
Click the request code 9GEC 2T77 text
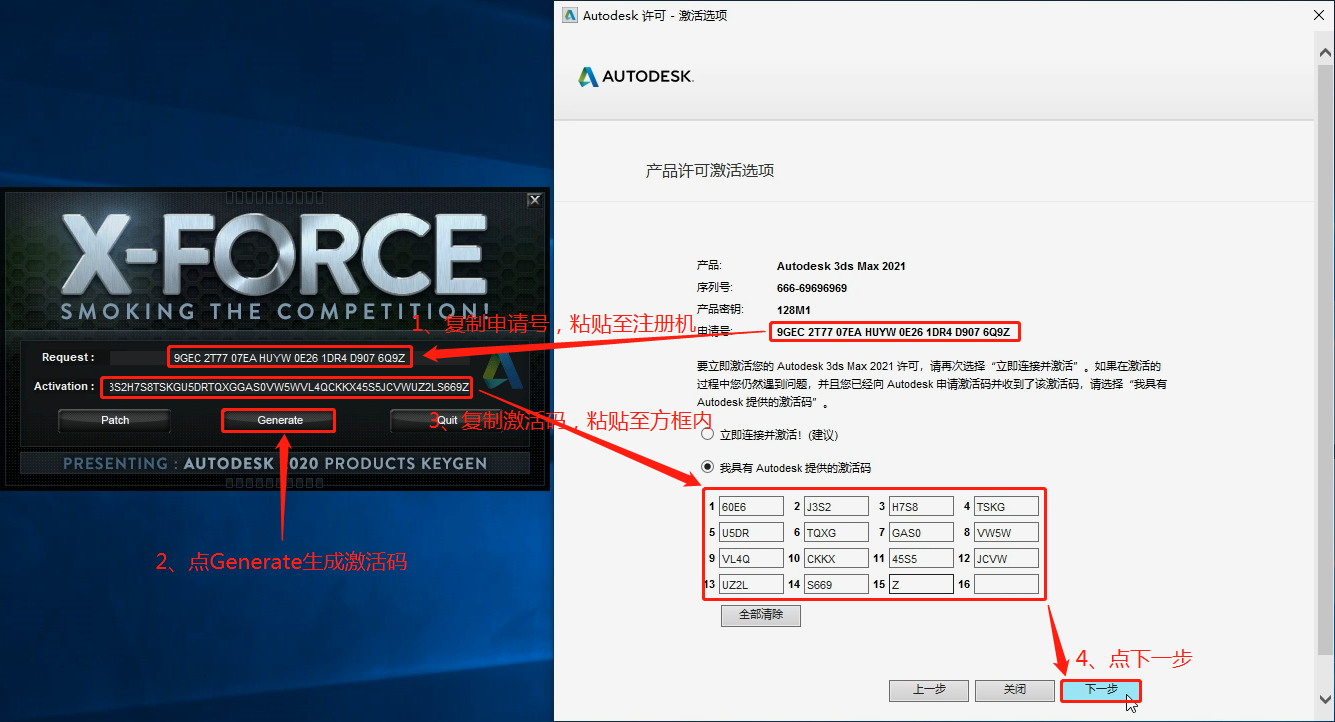tap(893, 331)
